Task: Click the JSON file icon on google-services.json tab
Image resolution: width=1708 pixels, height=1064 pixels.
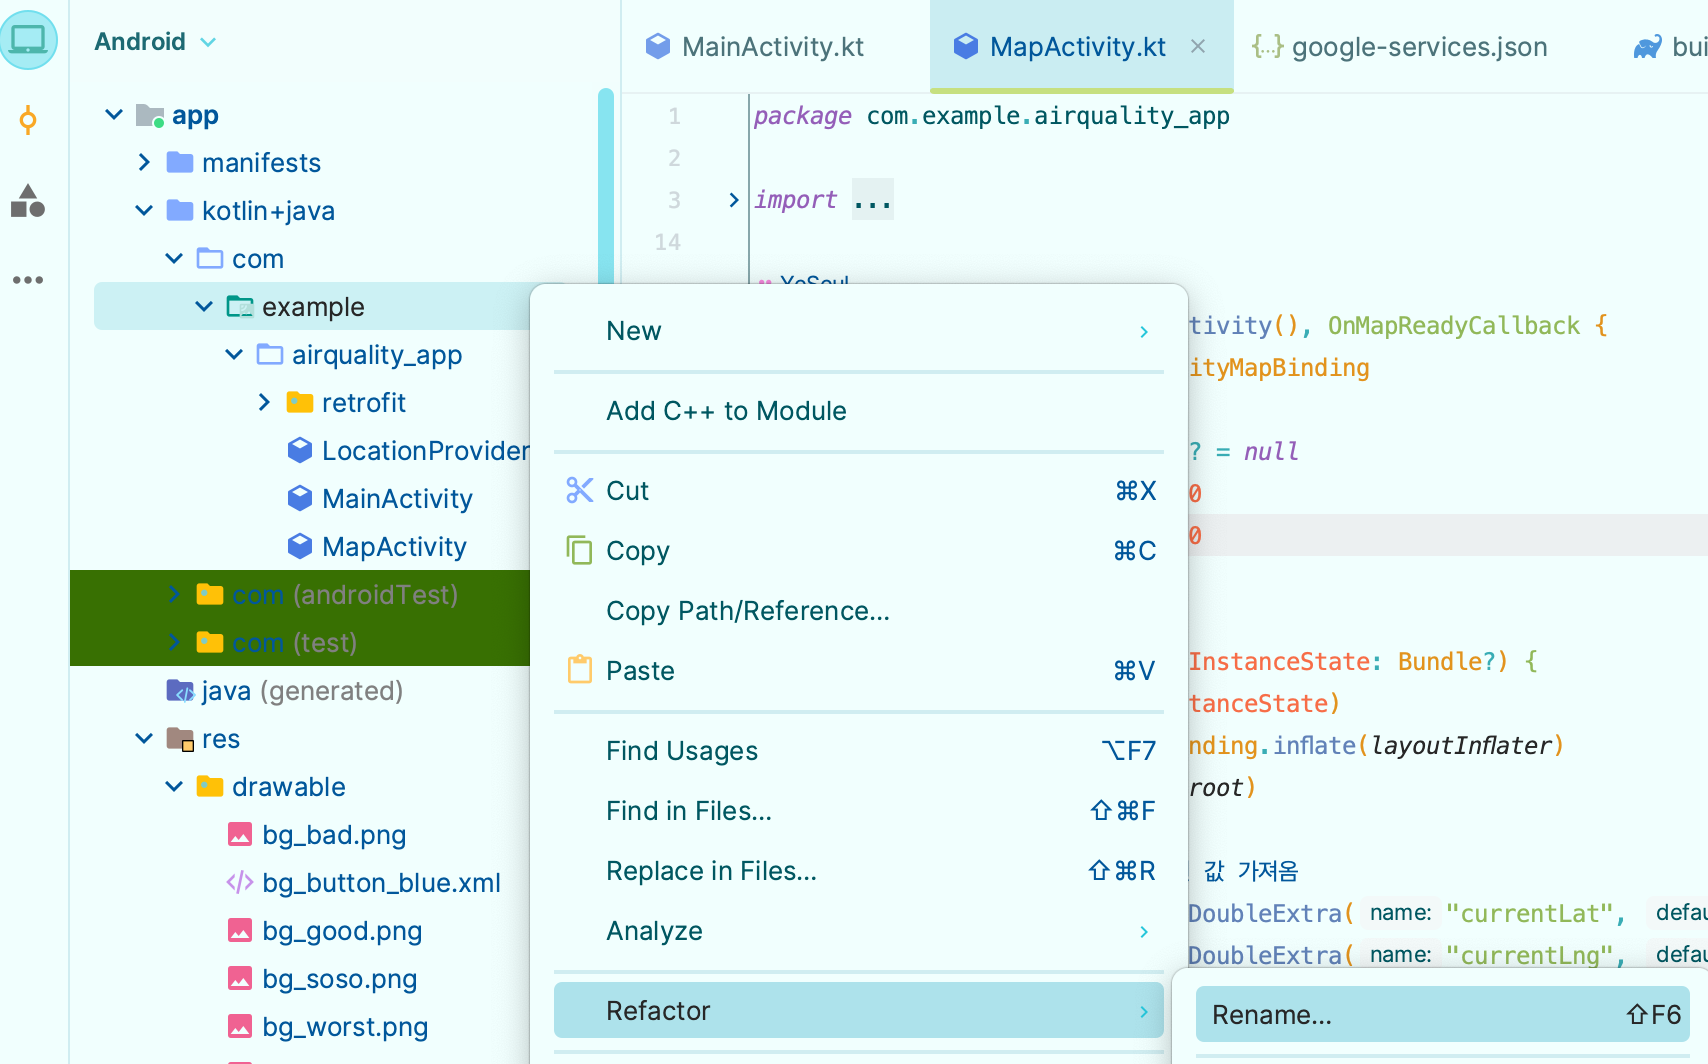Action: click(x=1267, y=46)
